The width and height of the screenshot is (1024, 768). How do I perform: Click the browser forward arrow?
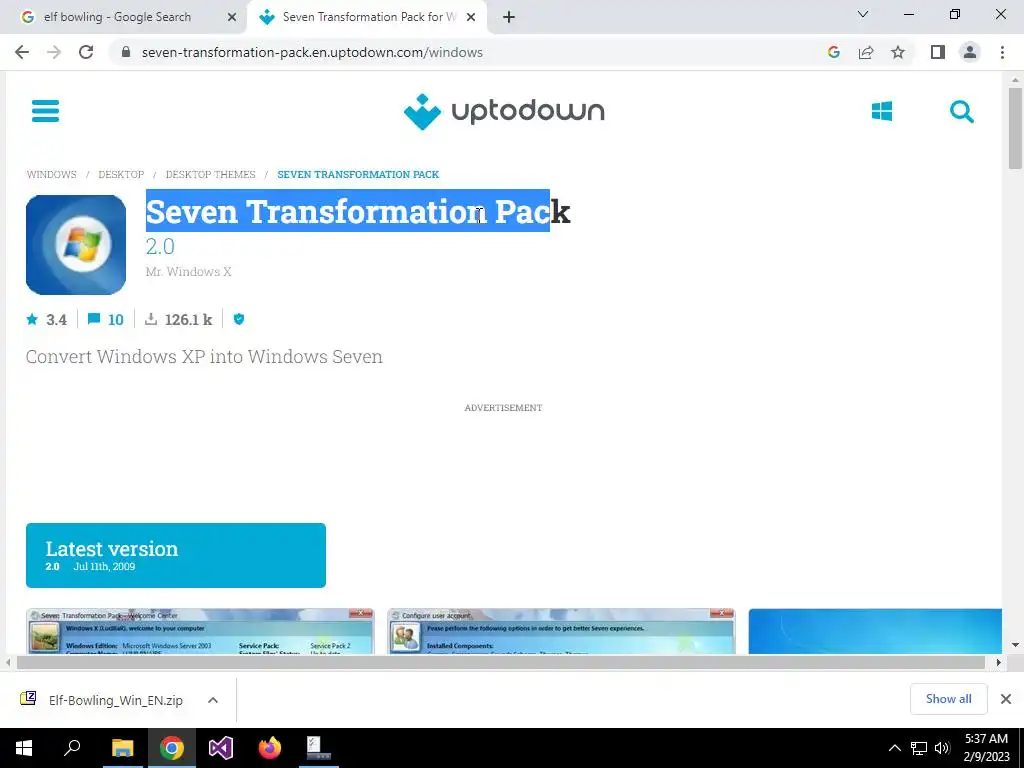point(54,52)
